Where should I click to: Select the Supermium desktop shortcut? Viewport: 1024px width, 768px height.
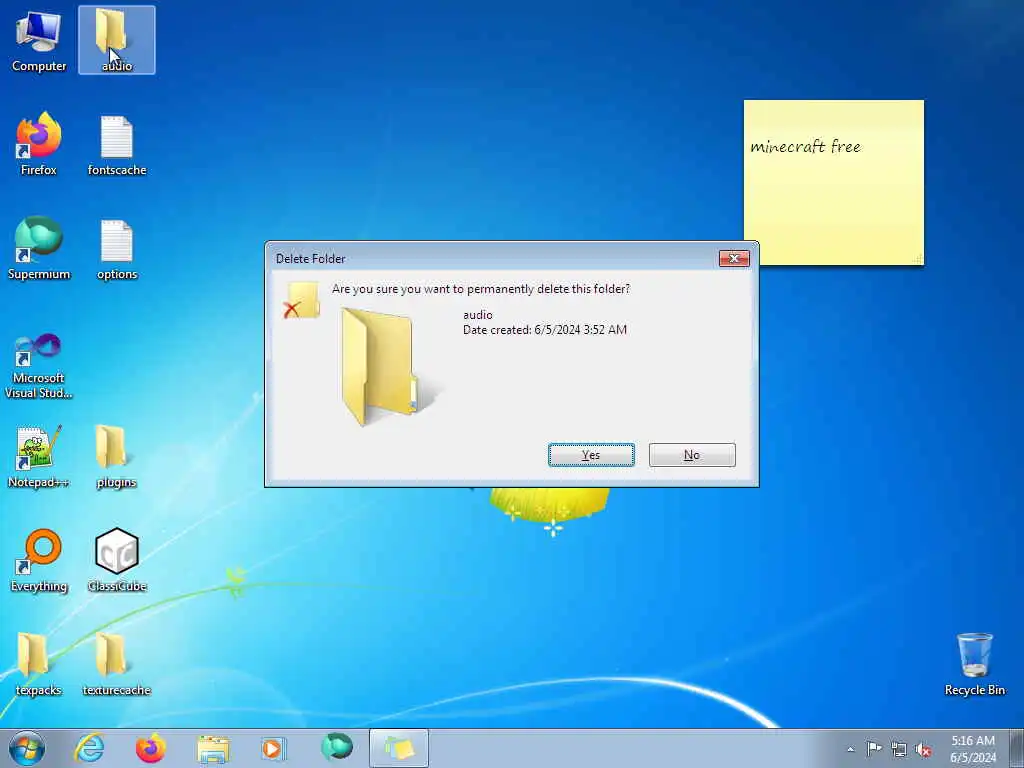[x=39, y=248]
